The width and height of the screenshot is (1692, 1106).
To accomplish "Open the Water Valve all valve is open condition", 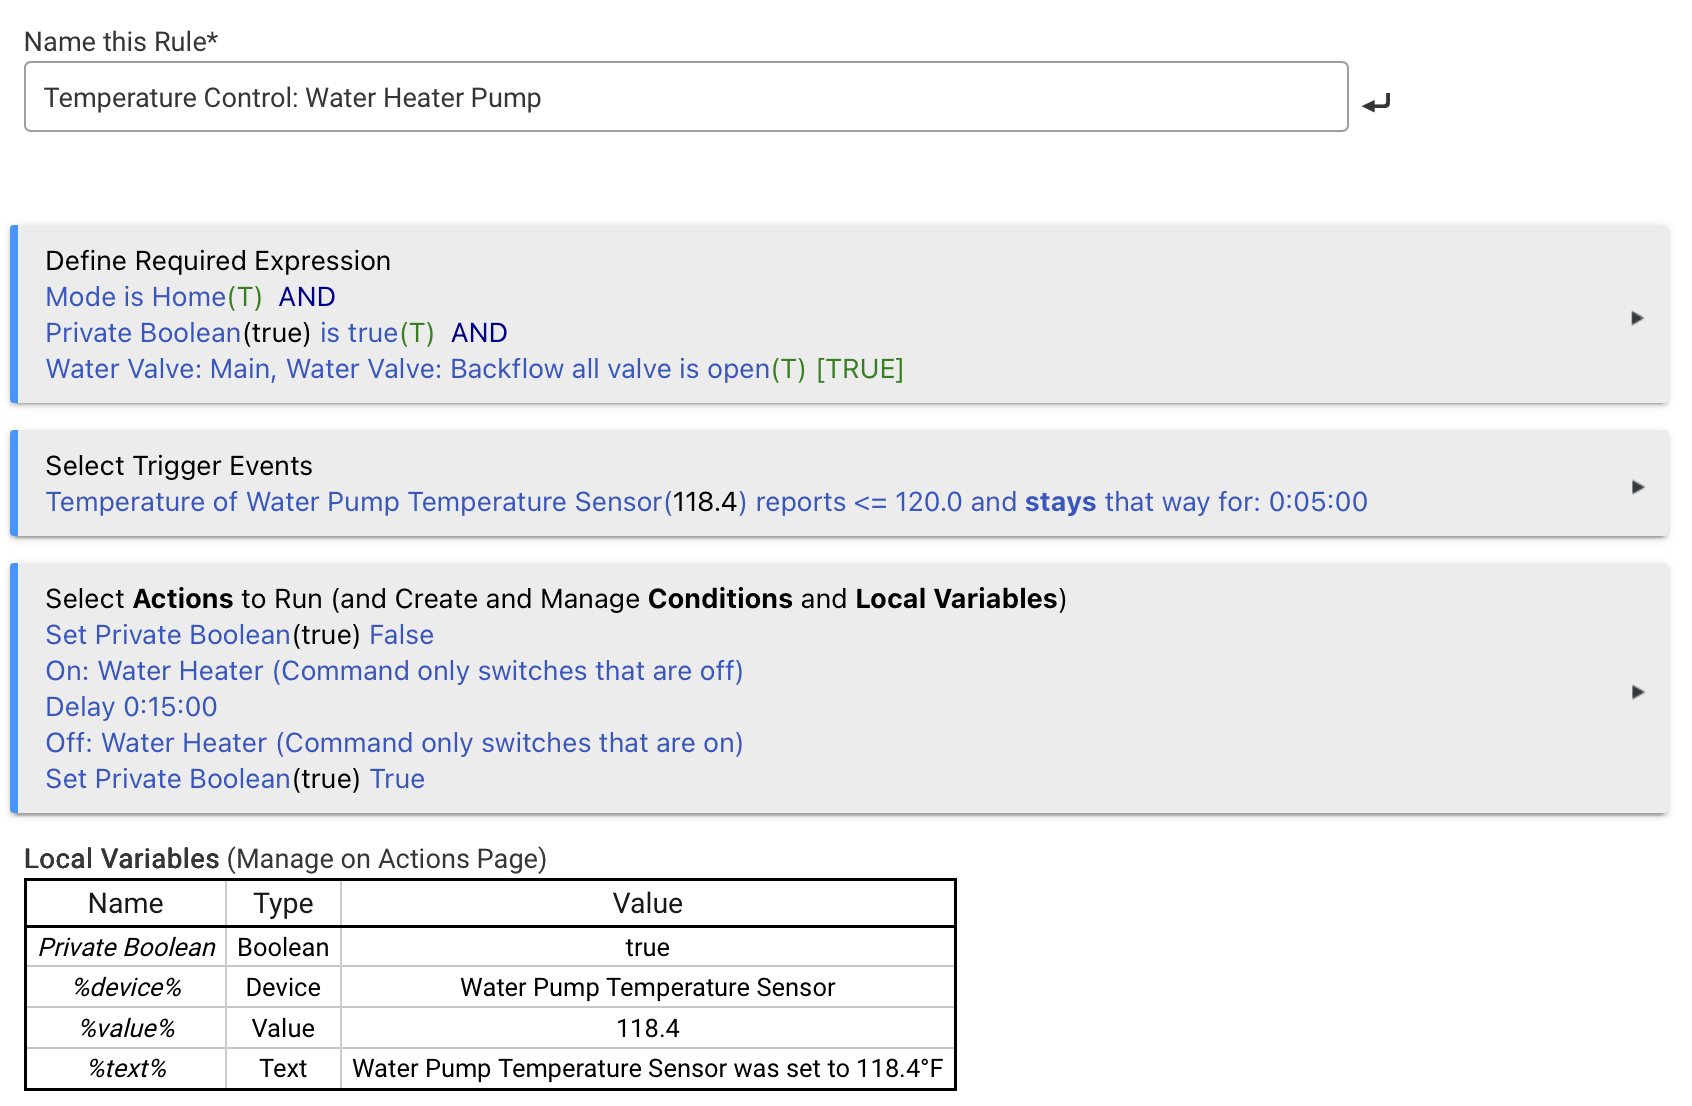I will [426, 369].
